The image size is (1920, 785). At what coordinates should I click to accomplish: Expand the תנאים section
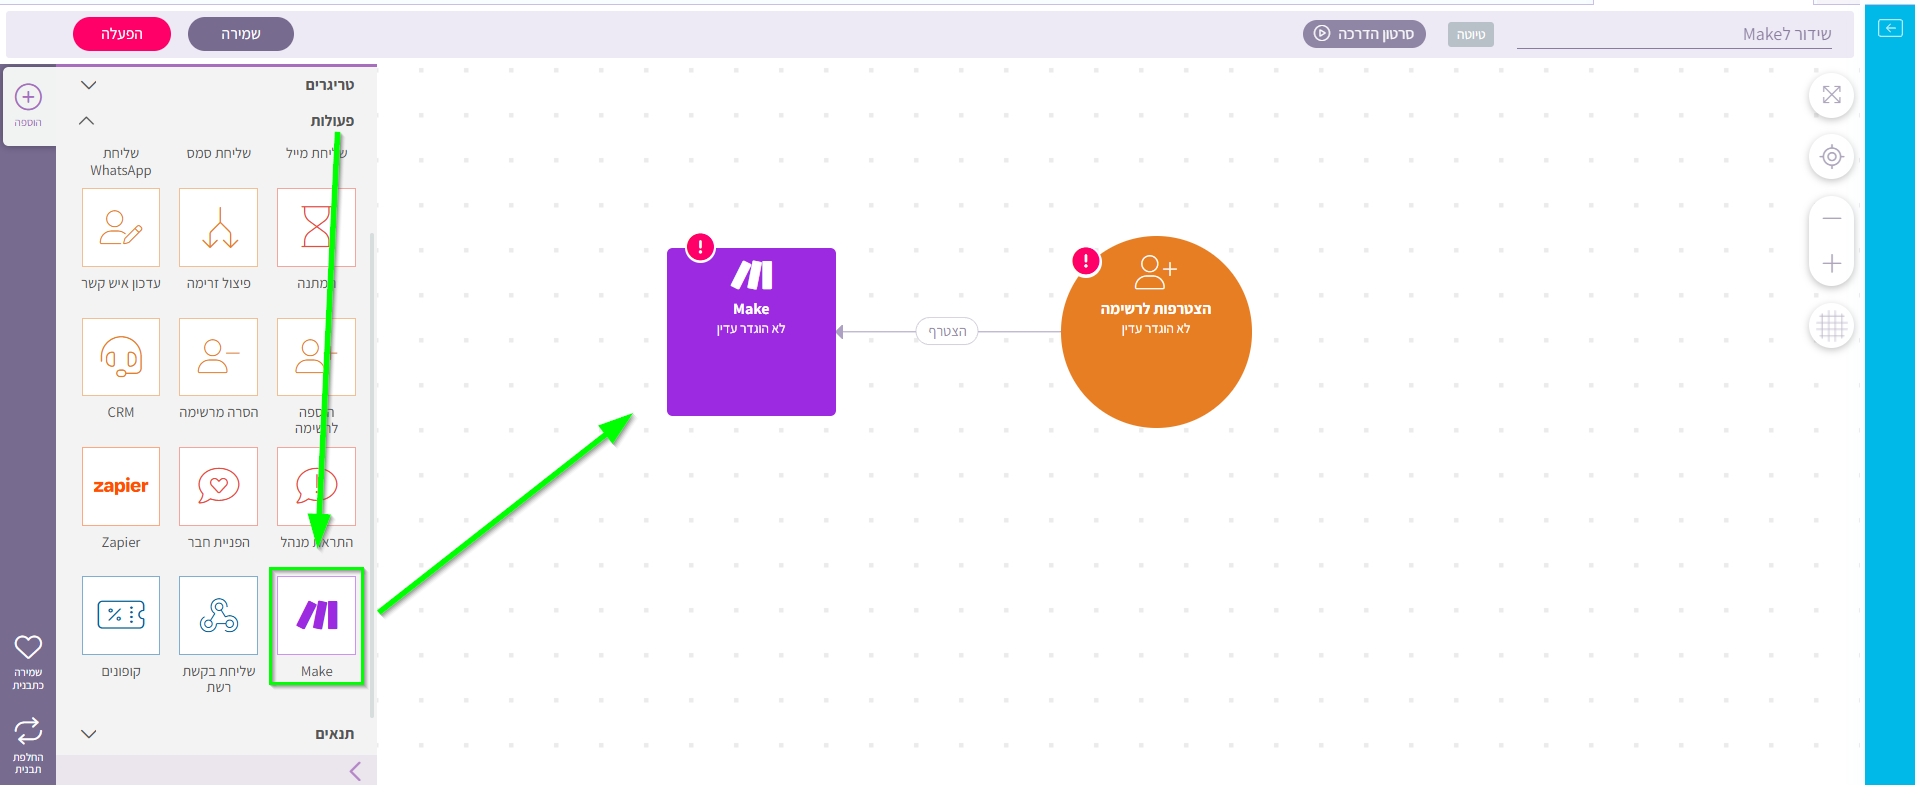89,734
